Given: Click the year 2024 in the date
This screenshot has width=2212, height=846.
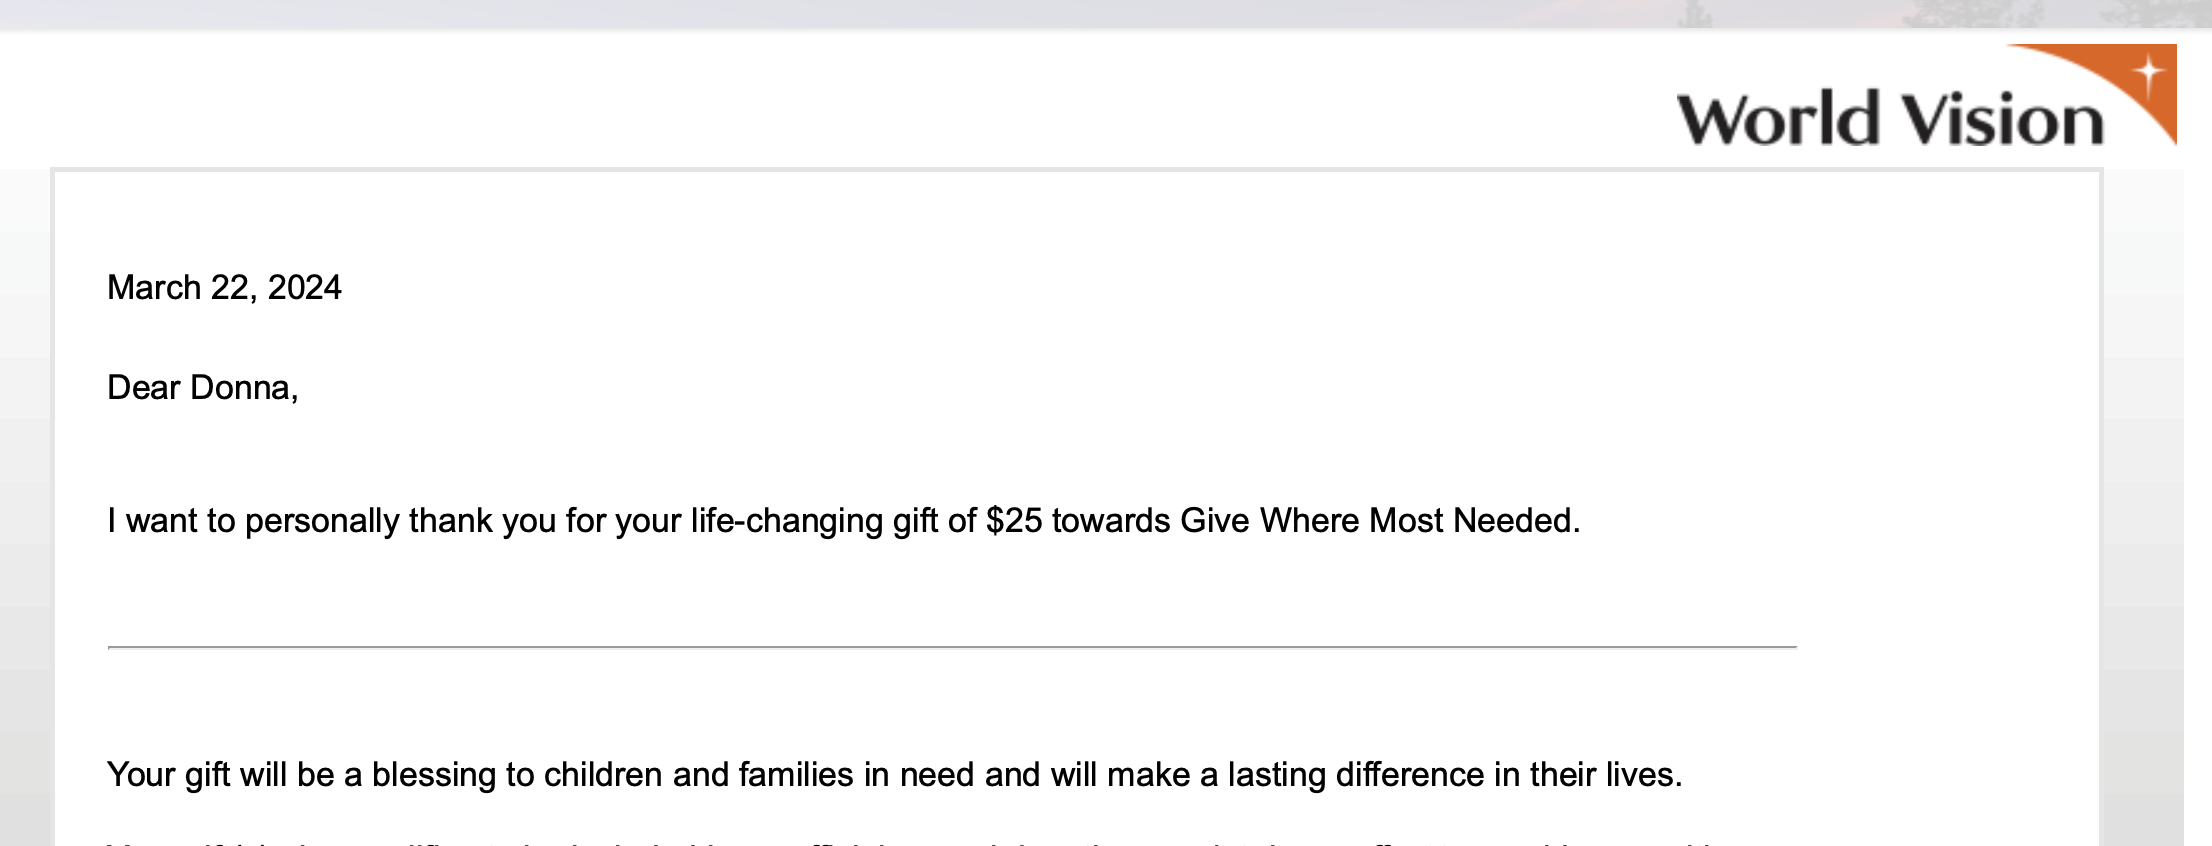Looking at the screenshot, I should [304, 288].
